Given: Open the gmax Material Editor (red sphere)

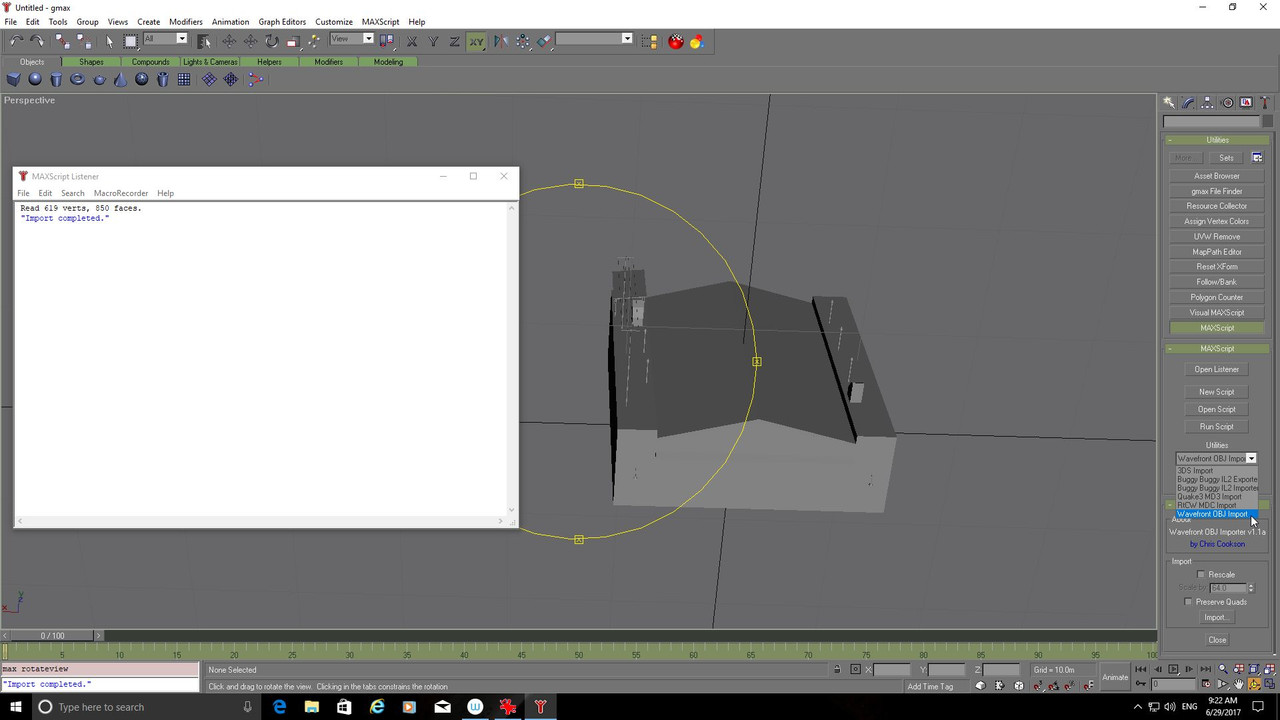Looking at the screenshot, I should pyautogui.click(x=676, y=40).
